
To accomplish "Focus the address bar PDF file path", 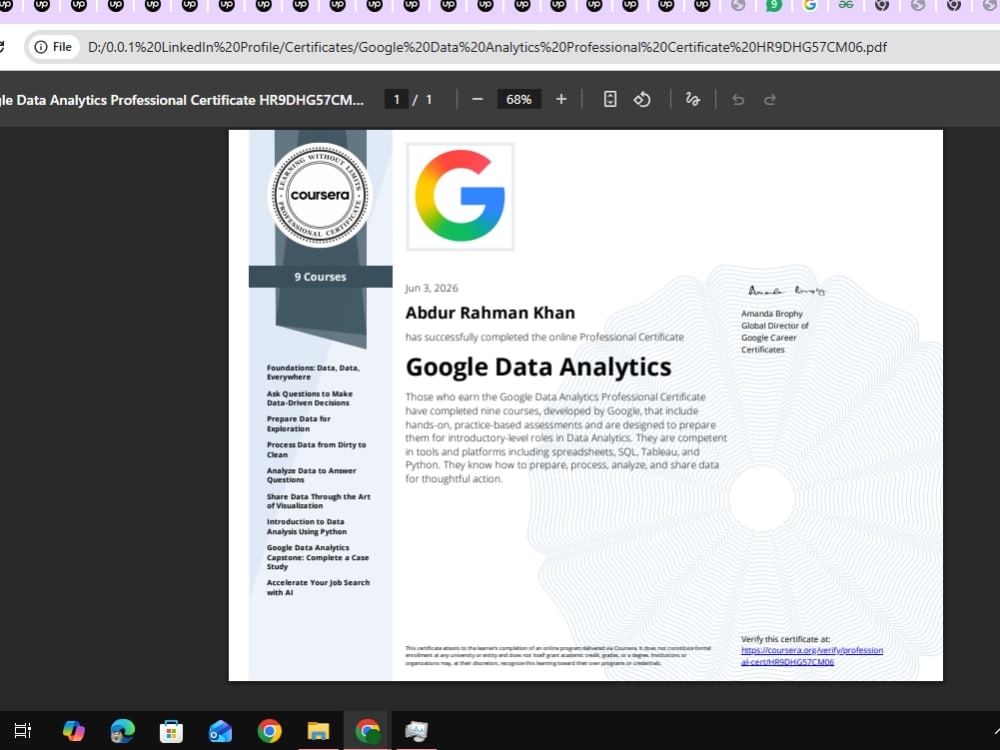I will (487, 47).
